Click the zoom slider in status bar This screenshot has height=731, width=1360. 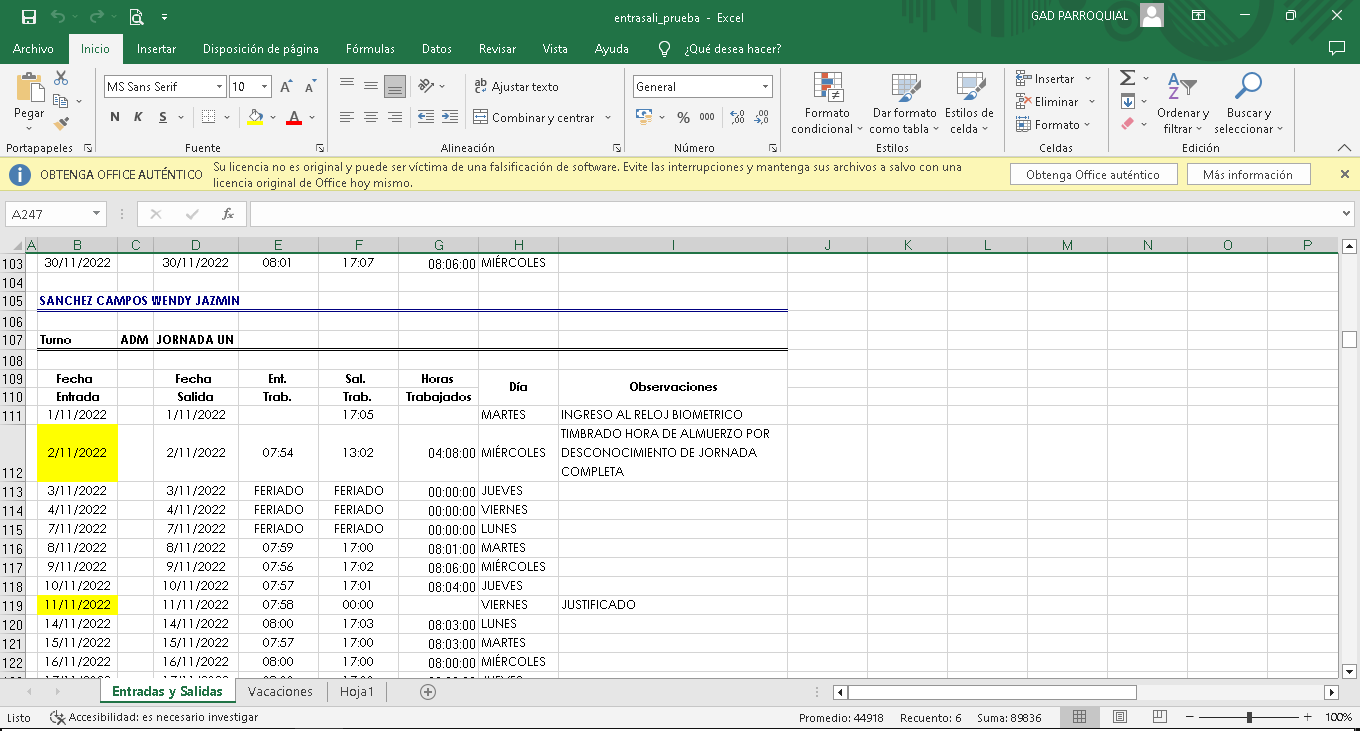point(1249,717)
